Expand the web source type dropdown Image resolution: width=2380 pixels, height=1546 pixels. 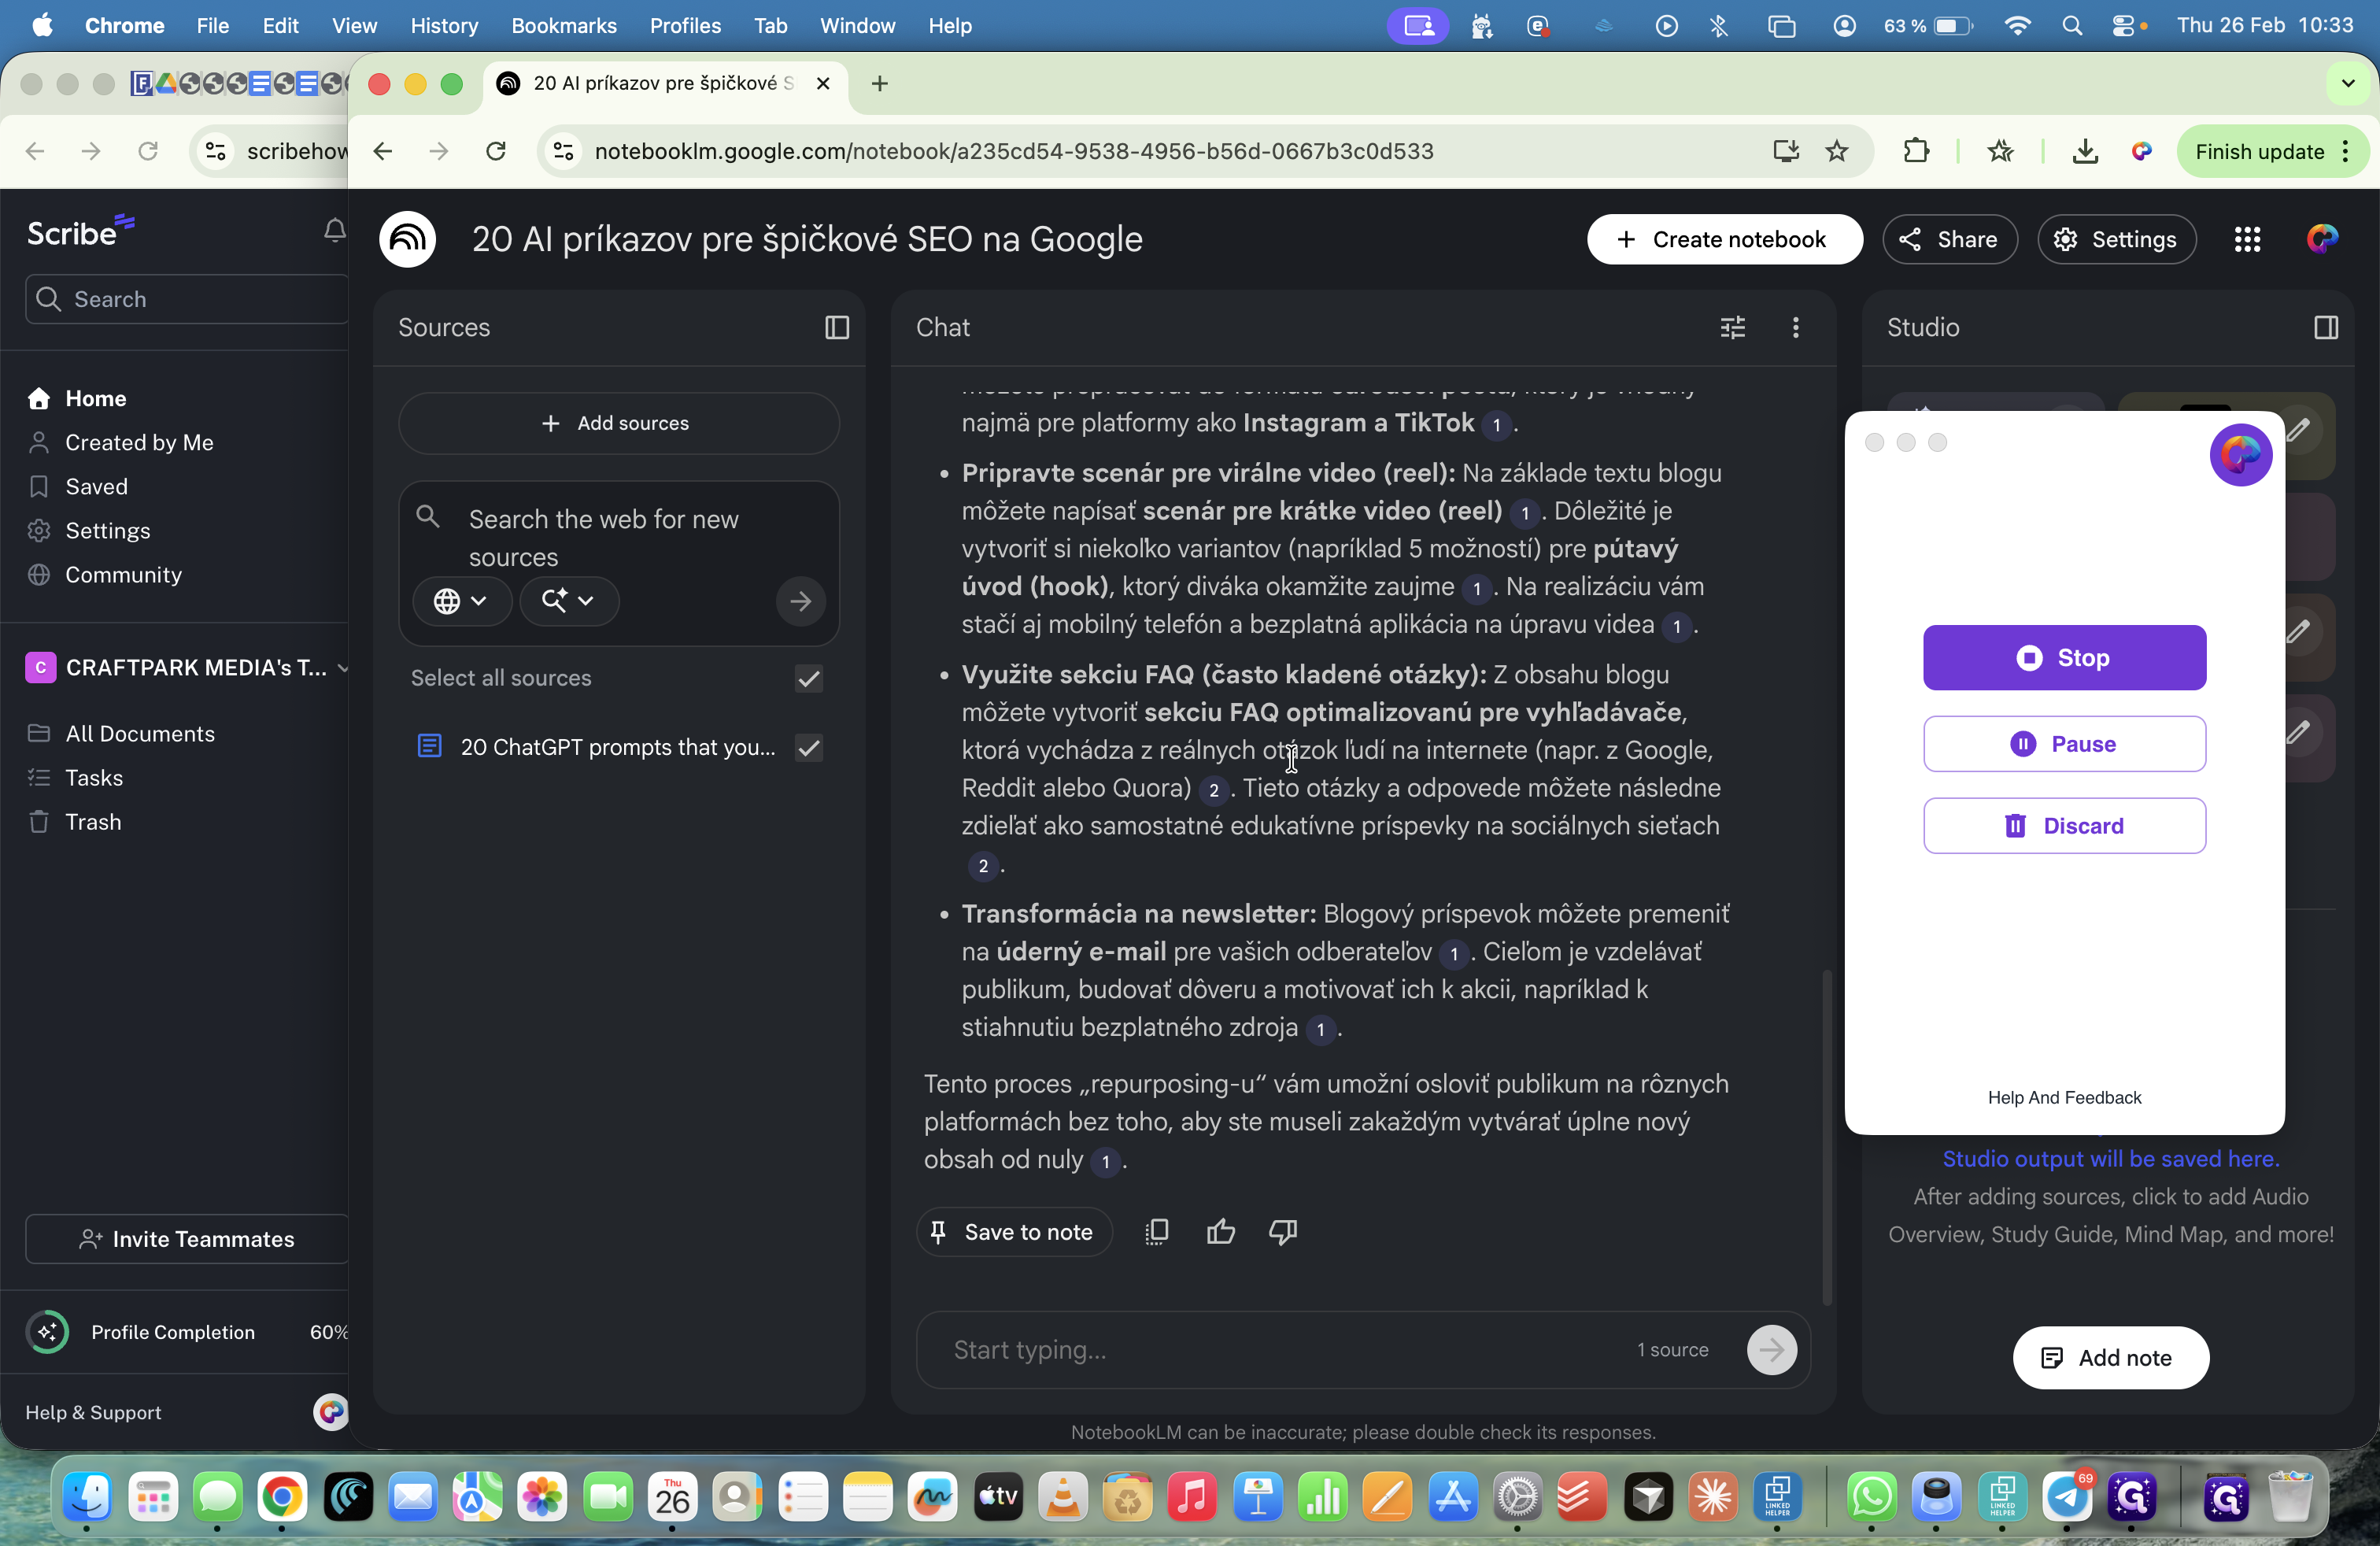point(461,600)
